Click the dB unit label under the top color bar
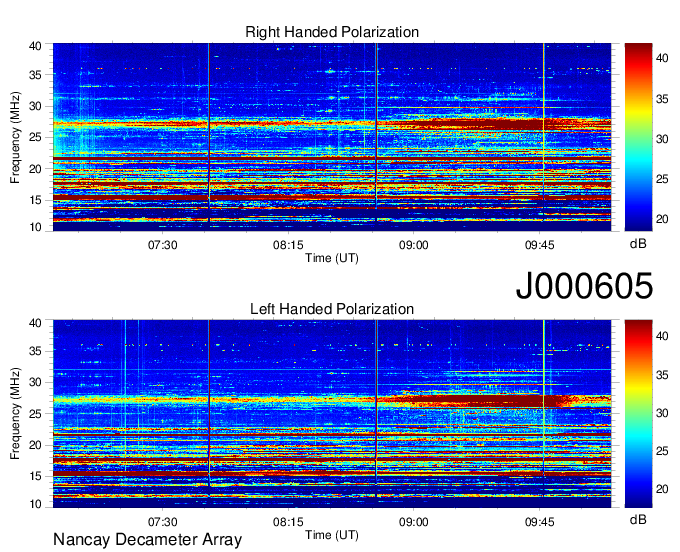Image resolution: width=680 pixels, height=552 pixels. pyautogui.click(x=638, y=244)
